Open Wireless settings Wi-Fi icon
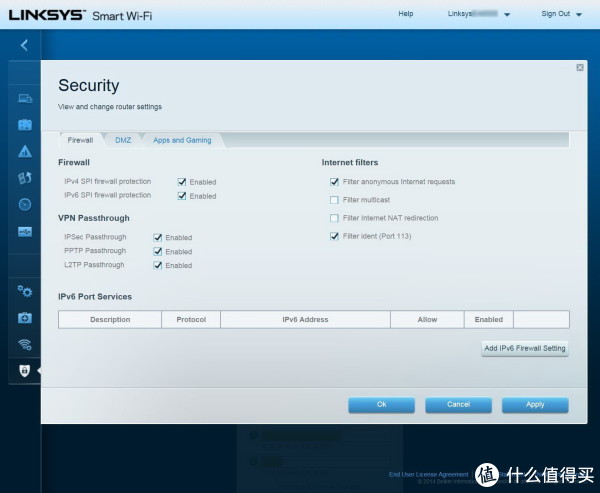 coord(25,344)
